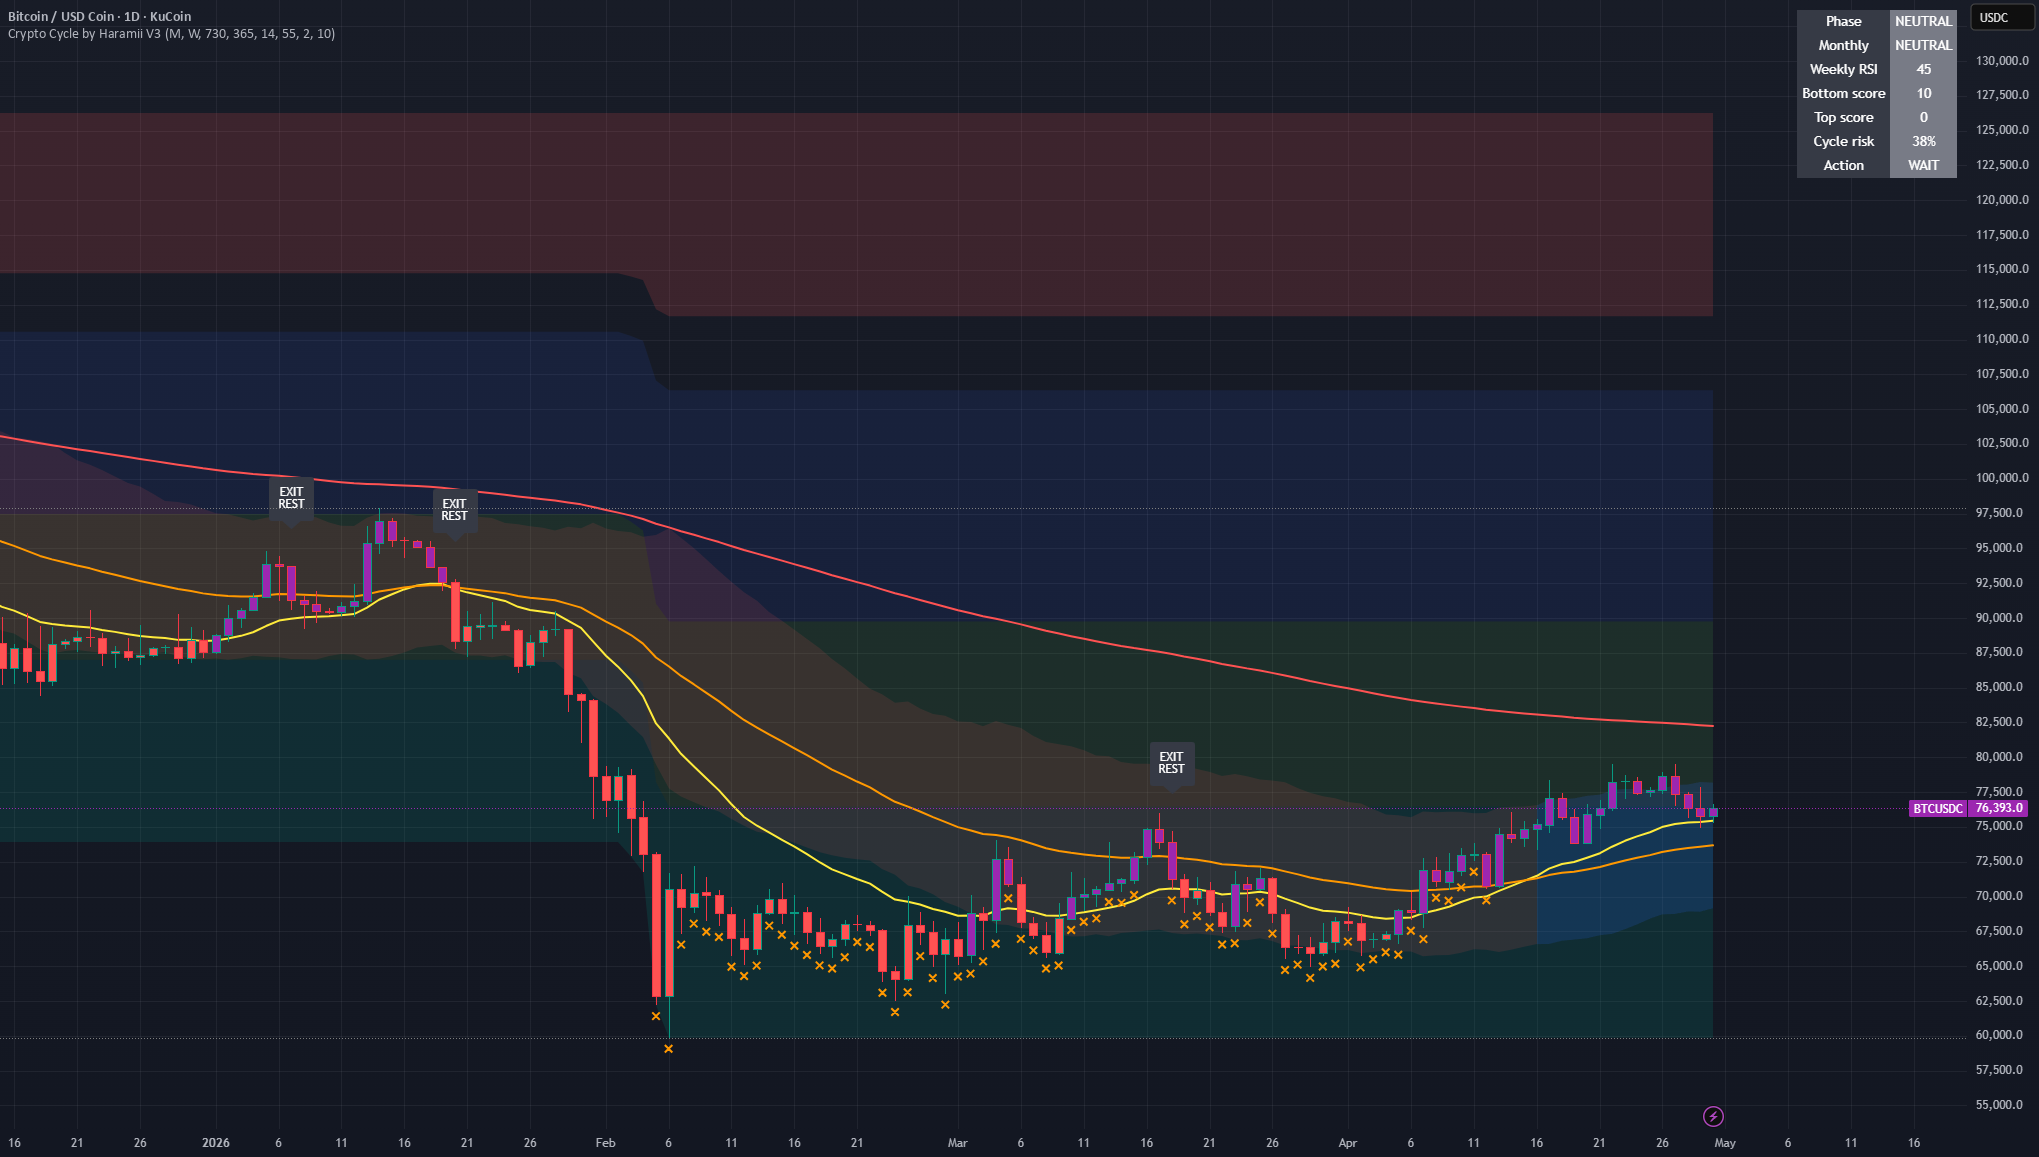Click the Feb label on time axis

coord(605,1142)
